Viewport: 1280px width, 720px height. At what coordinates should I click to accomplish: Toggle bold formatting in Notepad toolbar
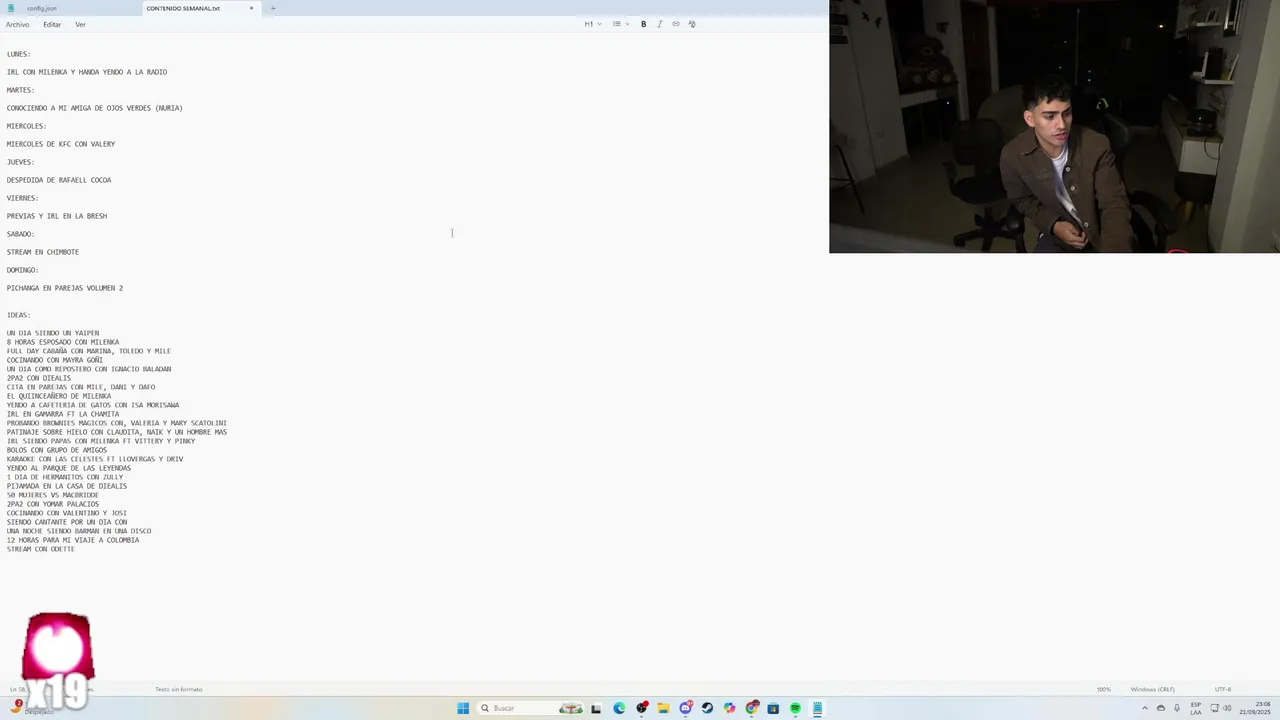click(x=643, y=24)
